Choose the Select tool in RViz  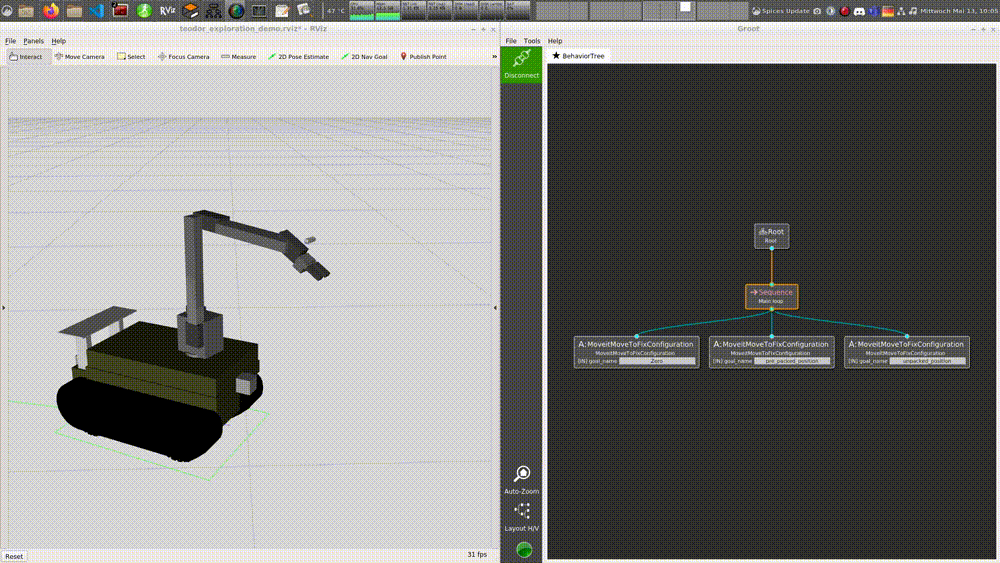click(x=131, y=57)
